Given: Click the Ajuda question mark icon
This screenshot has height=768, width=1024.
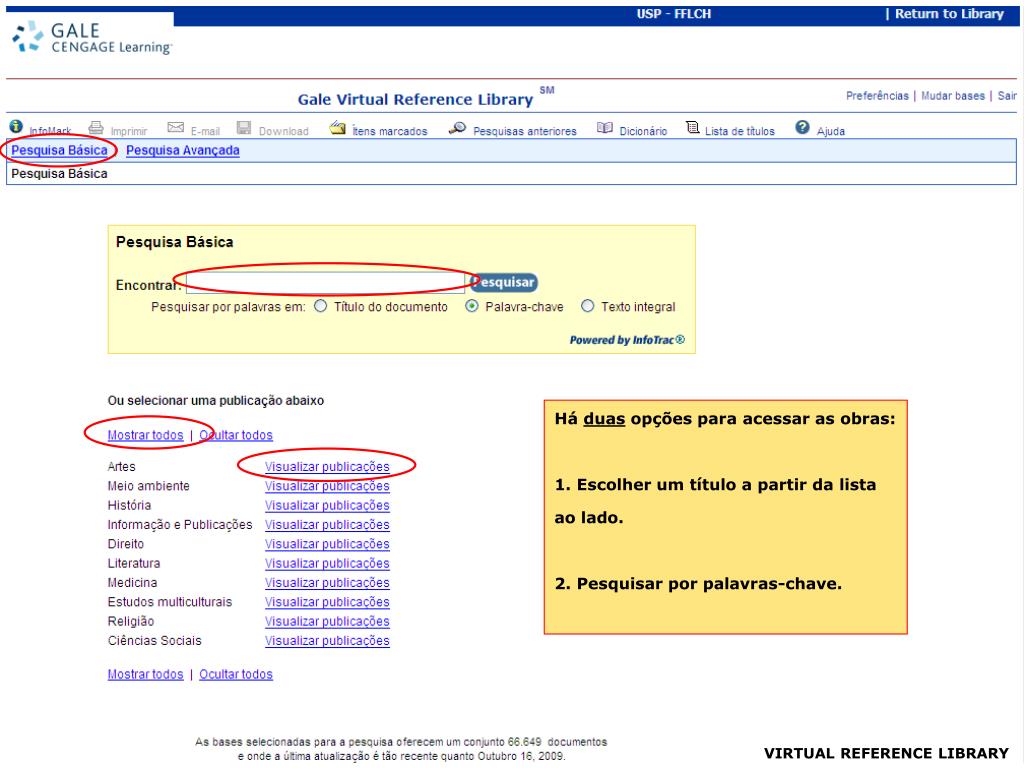Looking at the screenshot, I should tap(803, 127).
